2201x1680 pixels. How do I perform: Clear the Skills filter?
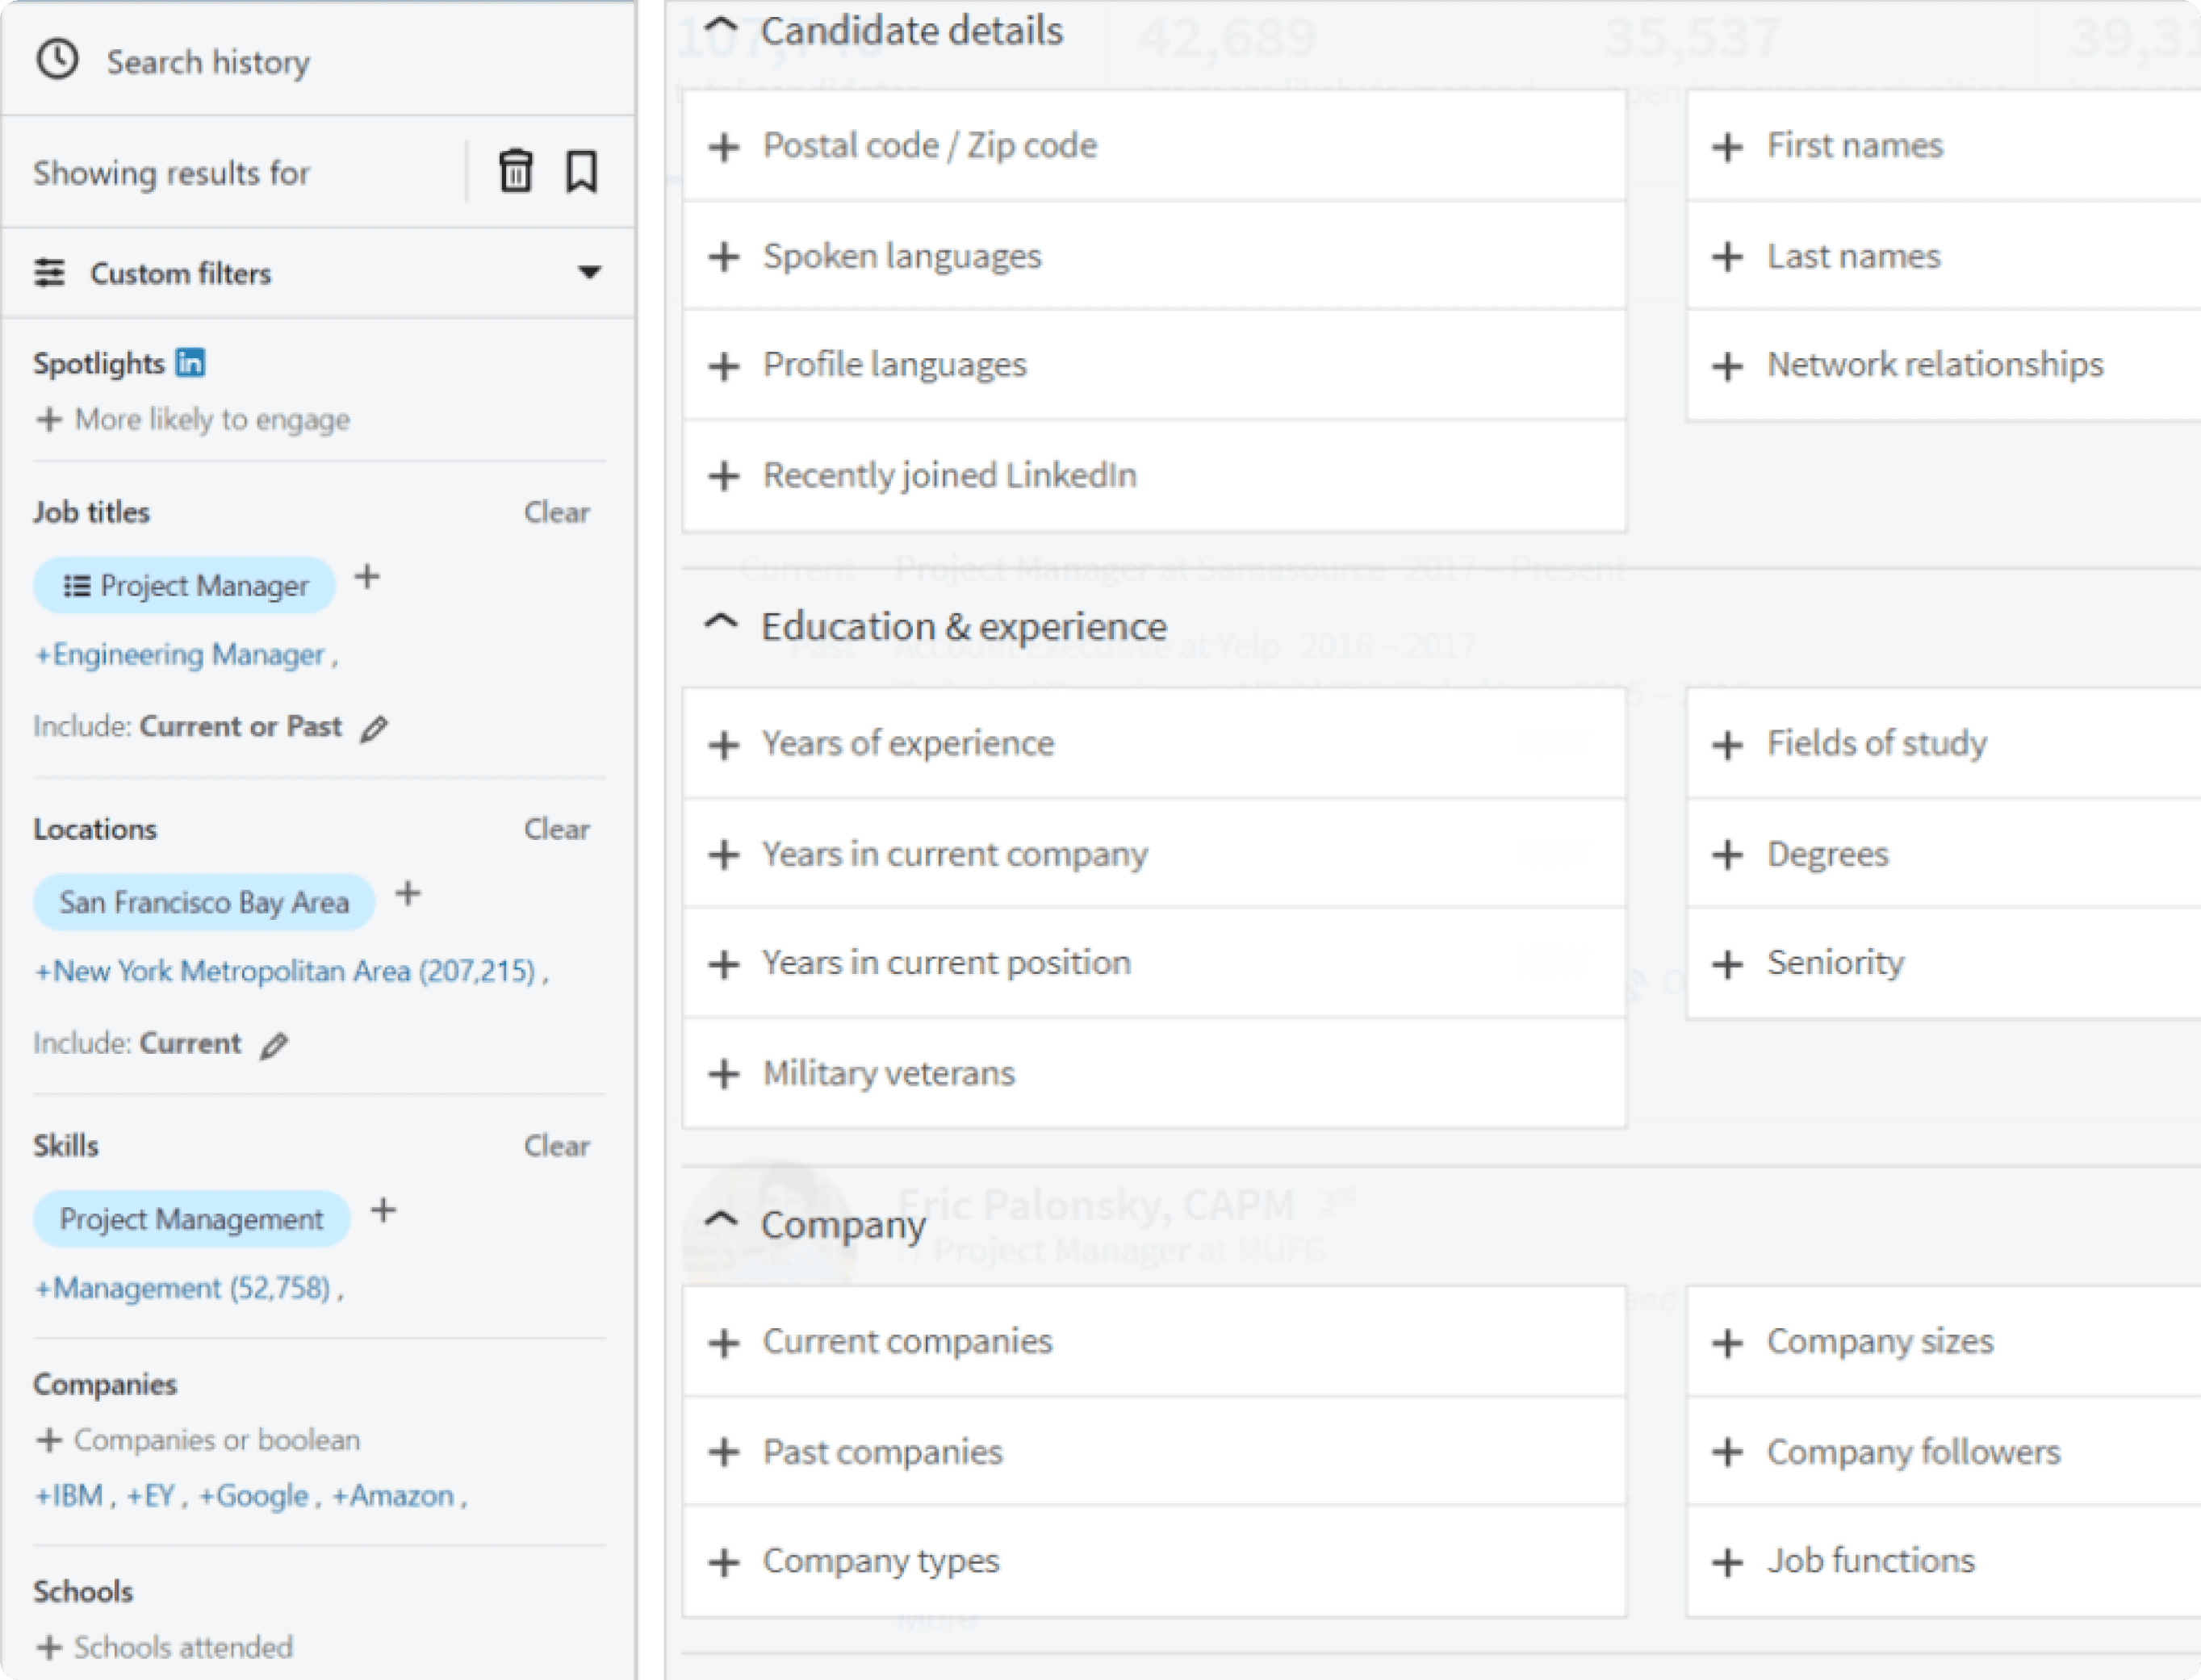click(556, 1146)
